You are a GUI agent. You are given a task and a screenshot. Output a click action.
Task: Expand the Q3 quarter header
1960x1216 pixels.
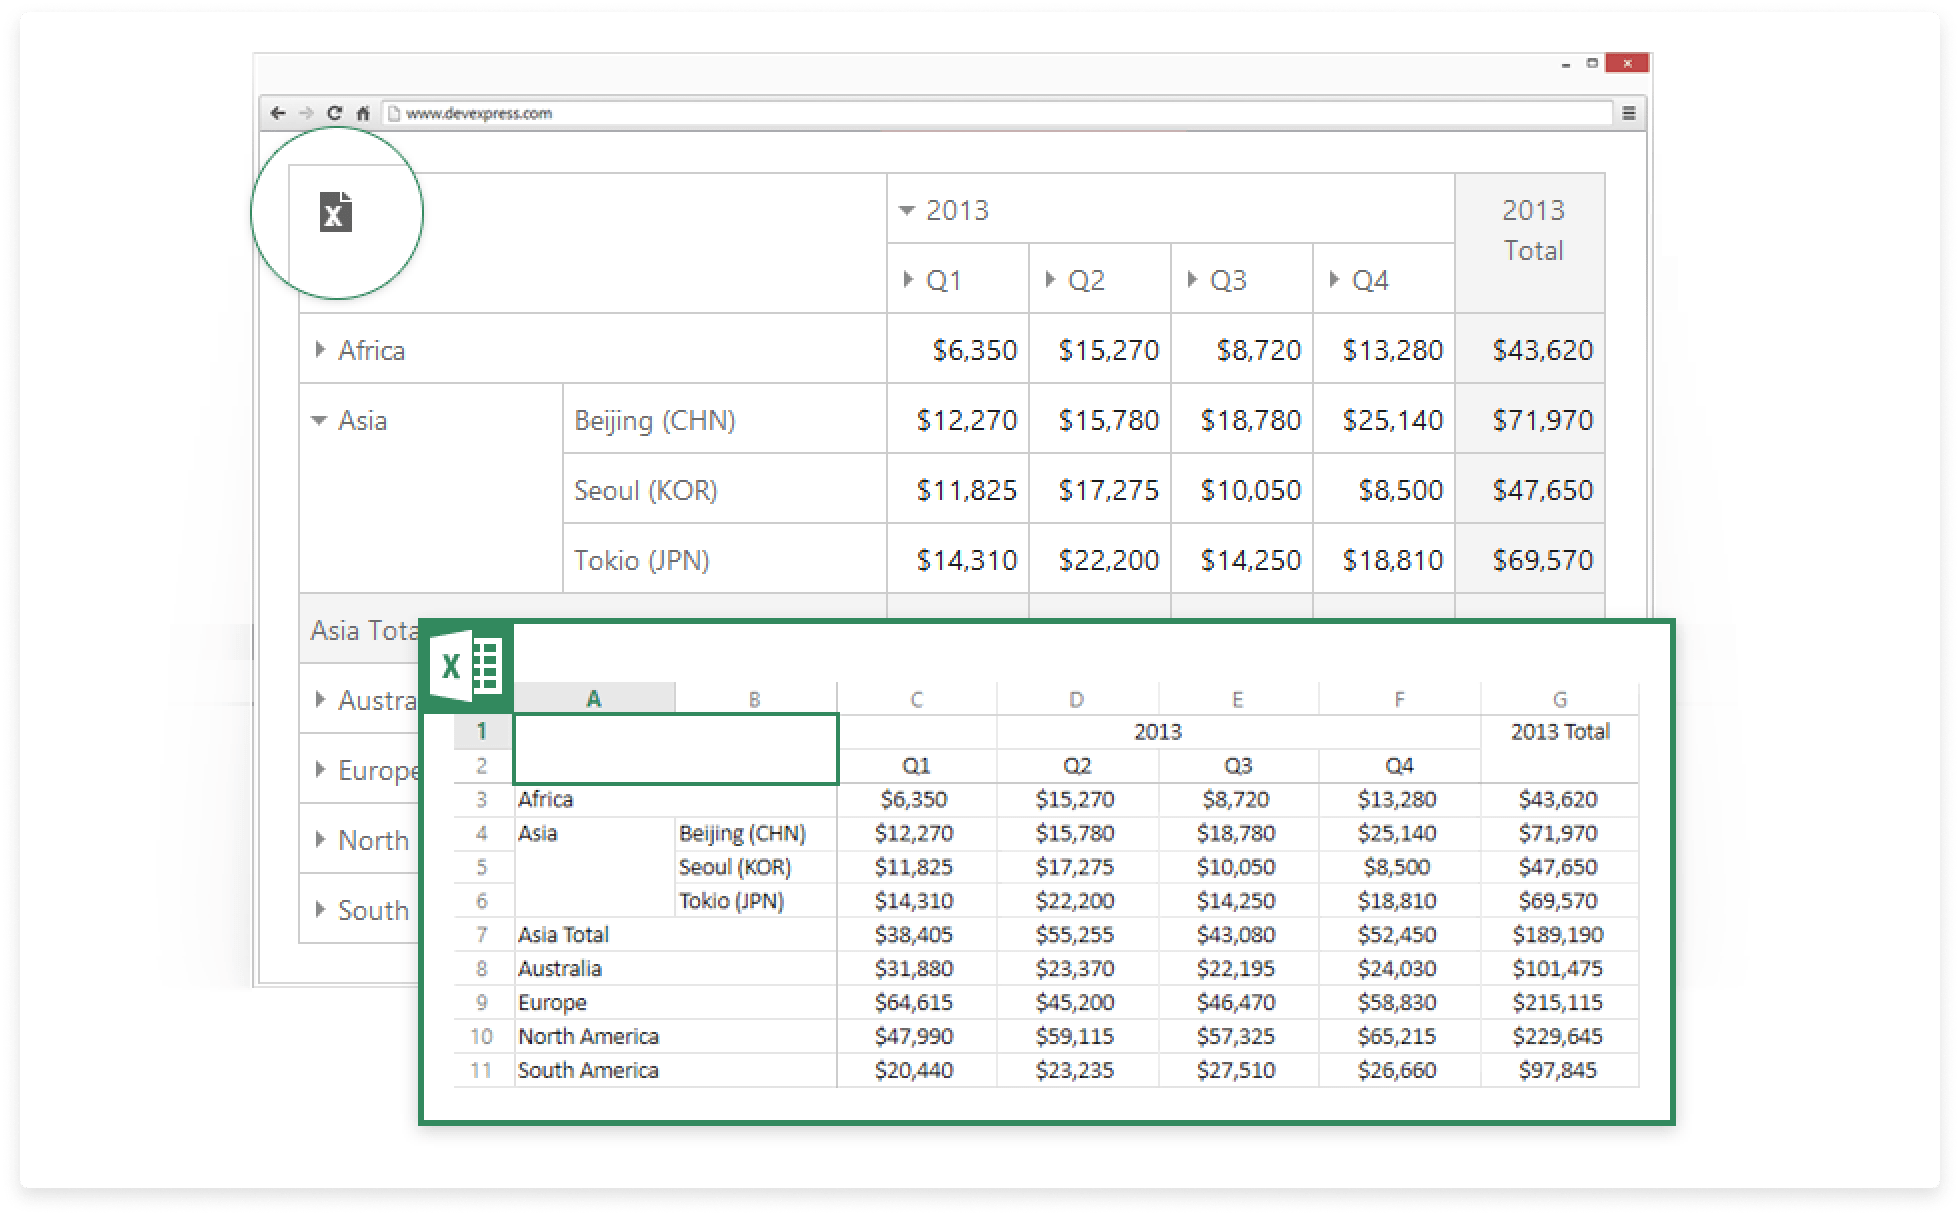coord(1192,280)
